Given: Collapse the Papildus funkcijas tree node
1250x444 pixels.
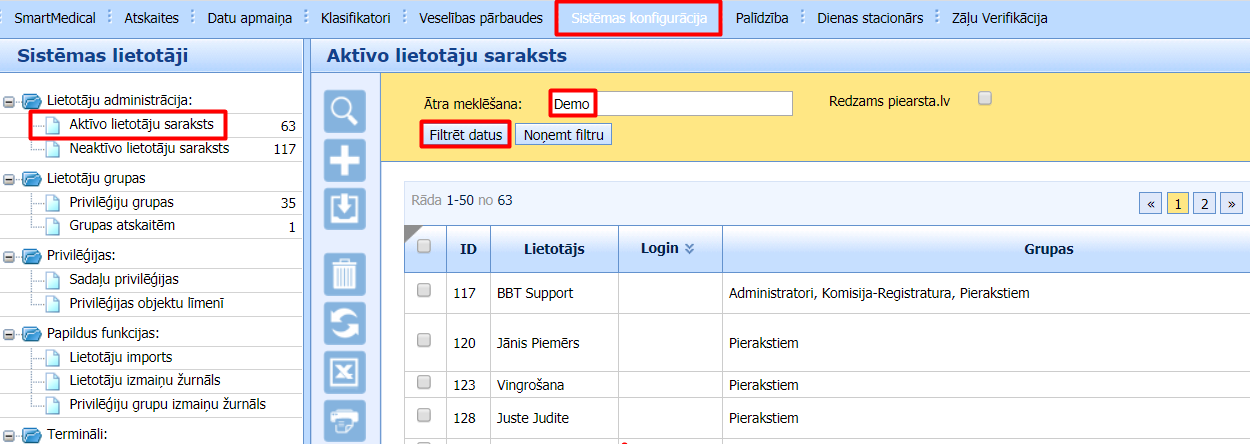Looking at the screenshot, I should tap(10, 334).
